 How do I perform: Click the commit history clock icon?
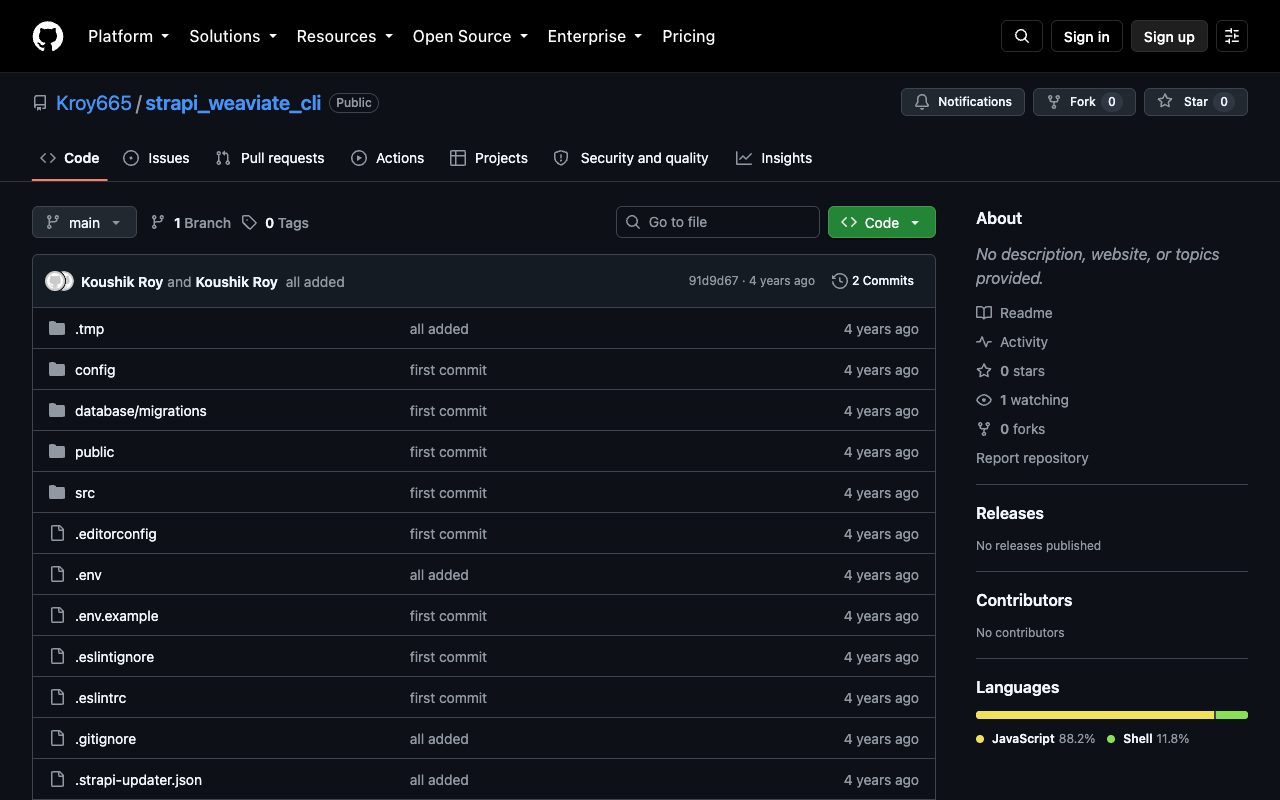pos(840,281)
